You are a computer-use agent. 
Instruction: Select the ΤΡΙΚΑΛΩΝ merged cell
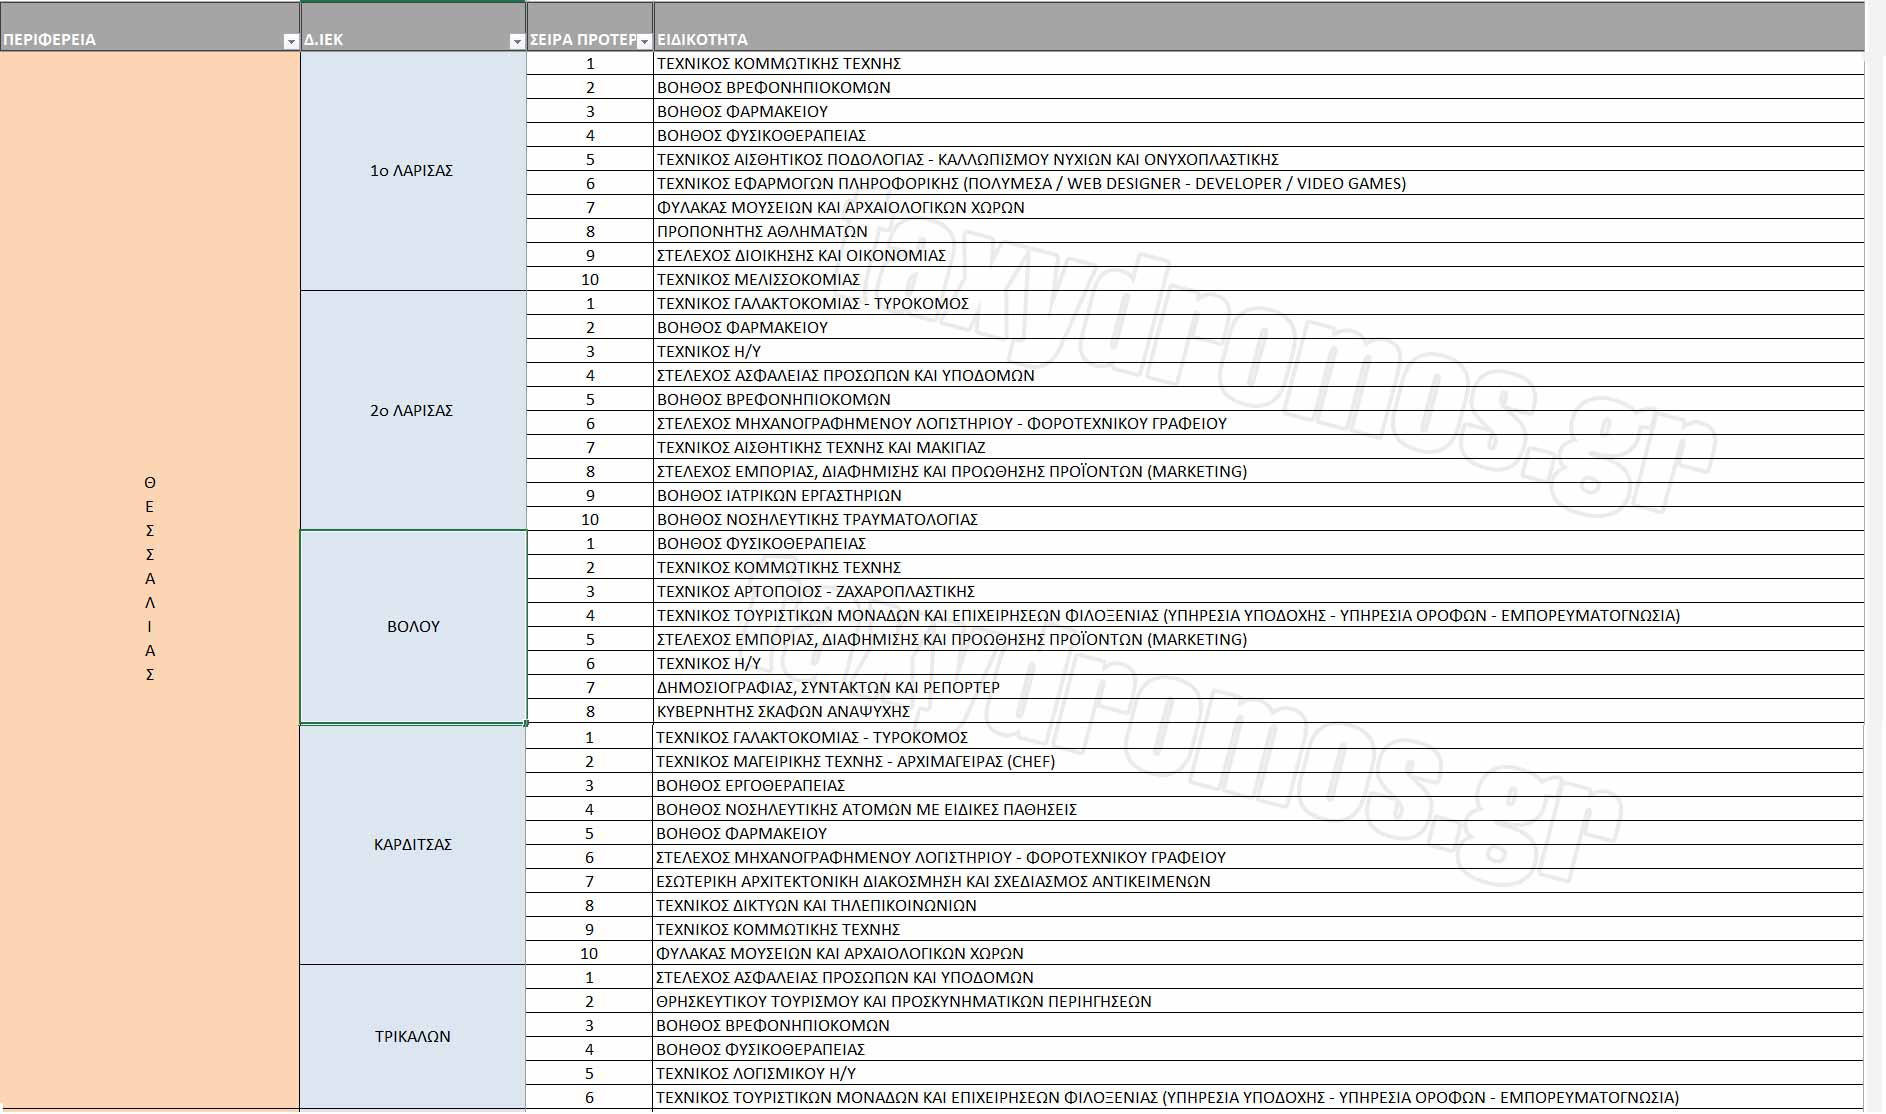(412, 1037)
